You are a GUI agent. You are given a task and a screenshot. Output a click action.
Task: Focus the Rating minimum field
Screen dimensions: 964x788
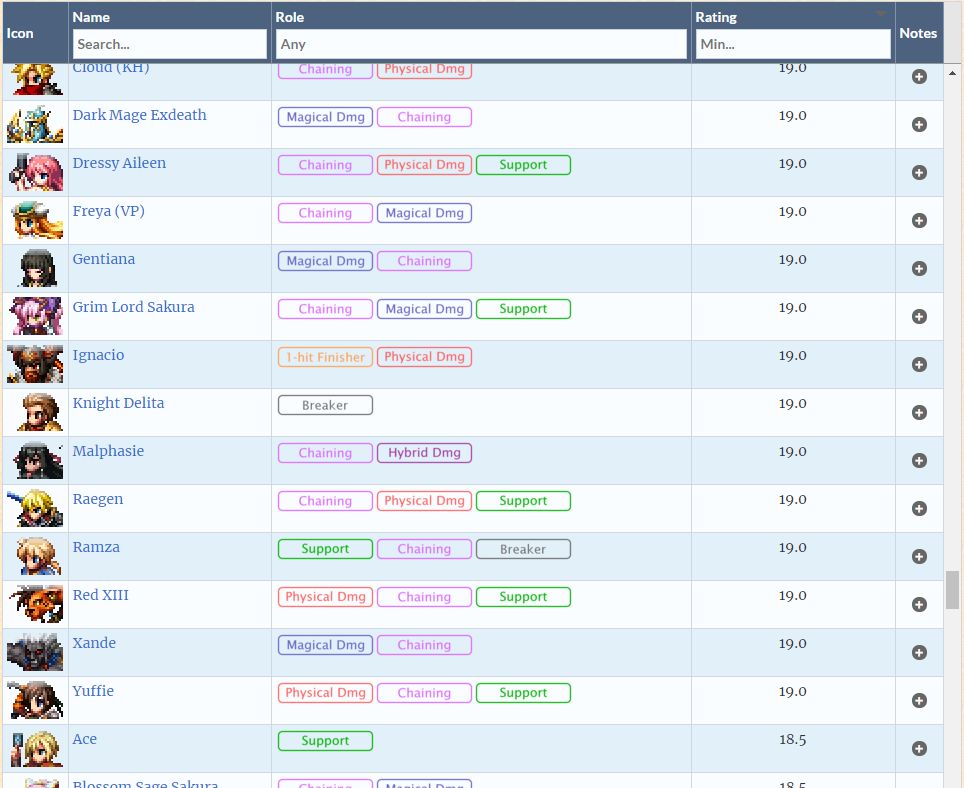[x=793, y=44]
